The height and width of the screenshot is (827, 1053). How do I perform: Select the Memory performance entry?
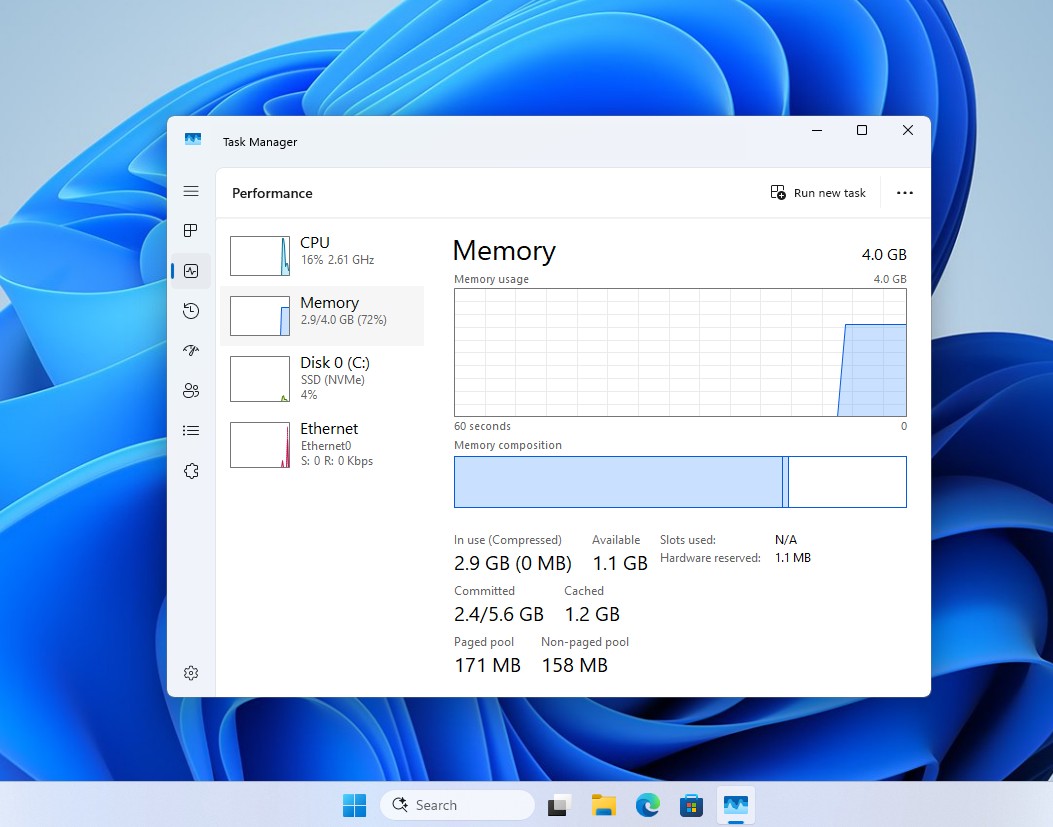(322, 316)
